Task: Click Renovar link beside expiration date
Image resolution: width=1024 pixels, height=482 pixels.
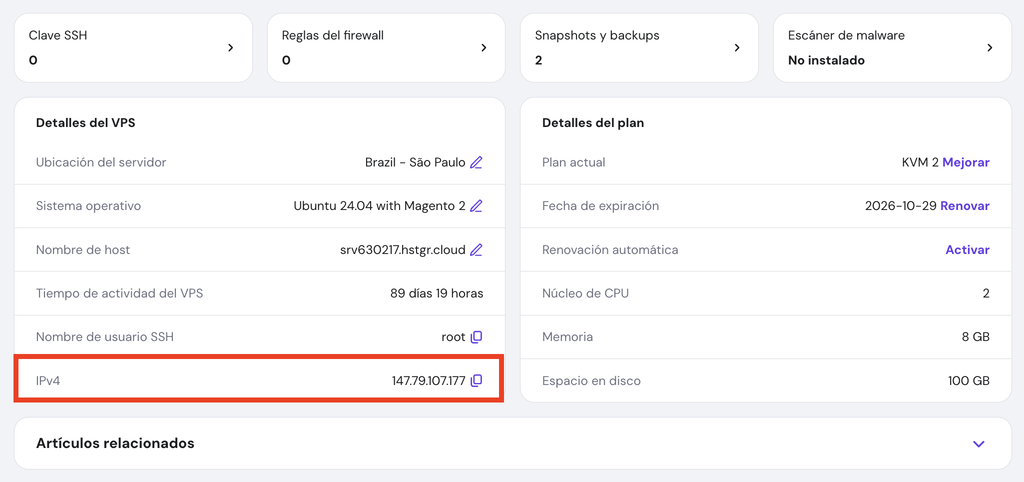Action: coord(964,206)
